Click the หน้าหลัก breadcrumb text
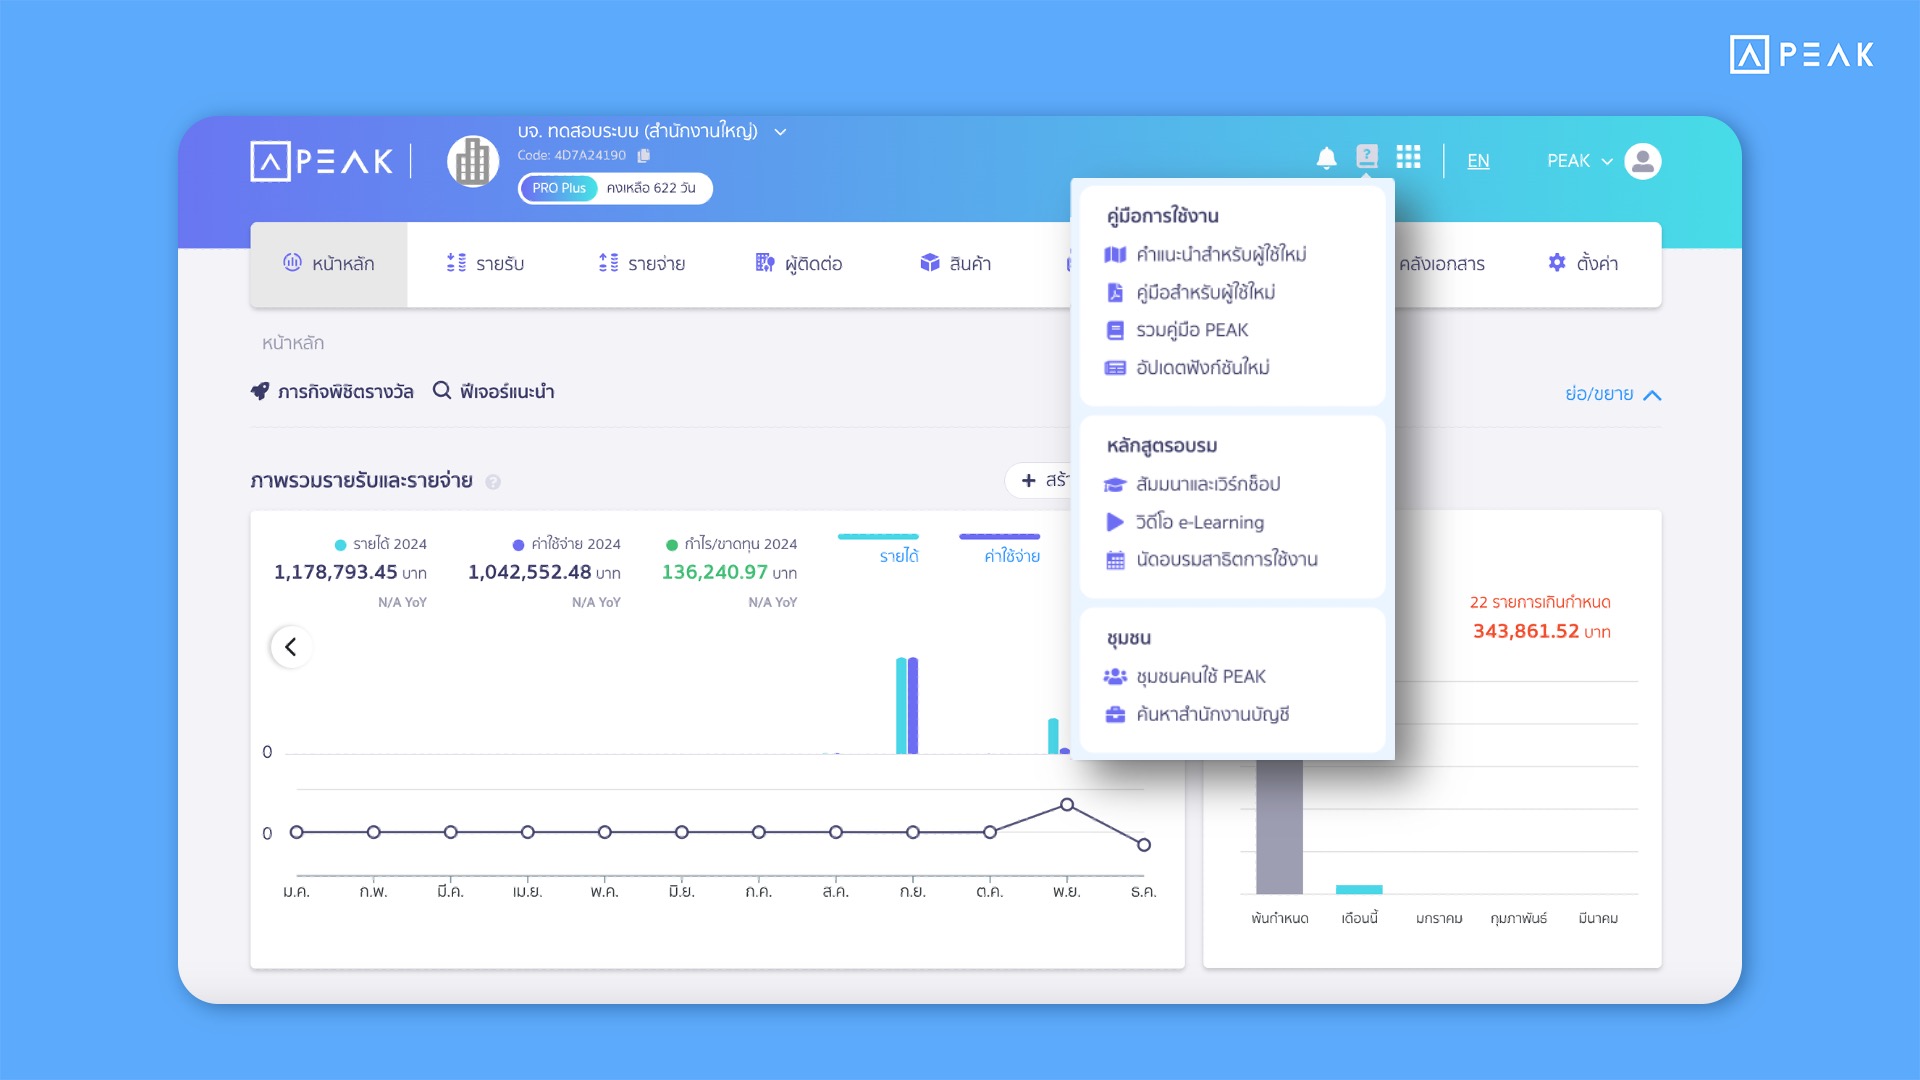The image size is (1920, 1080). pos(293,343)
